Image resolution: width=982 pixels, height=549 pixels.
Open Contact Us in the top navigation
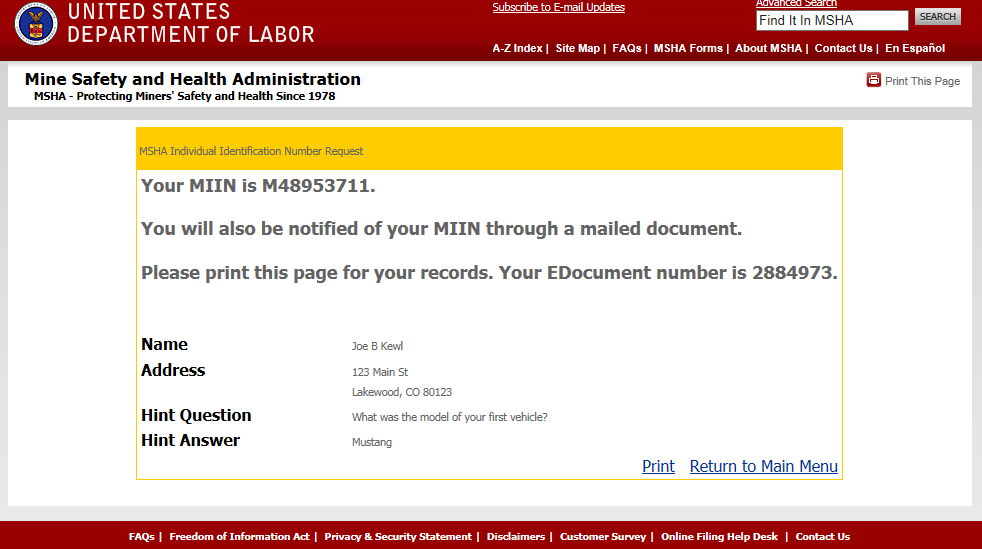click(844, 48)
